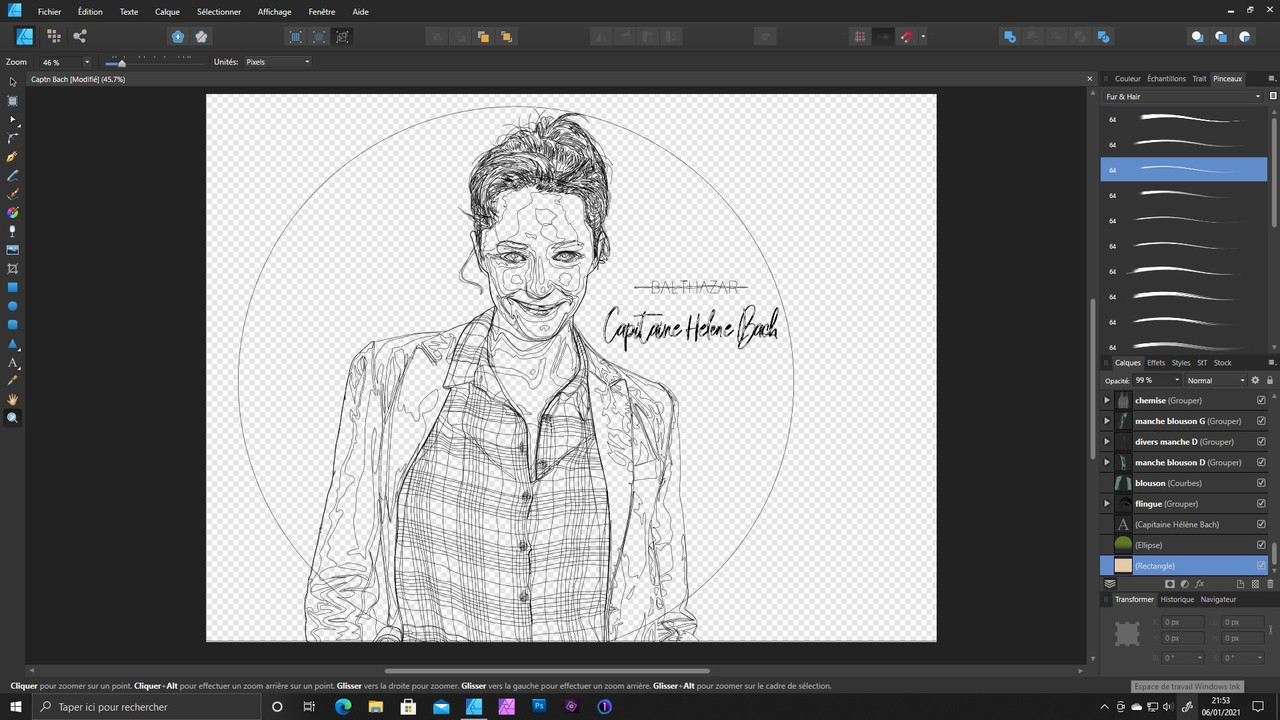
Task: Open the Calque menu
Action: click(167, 12)
